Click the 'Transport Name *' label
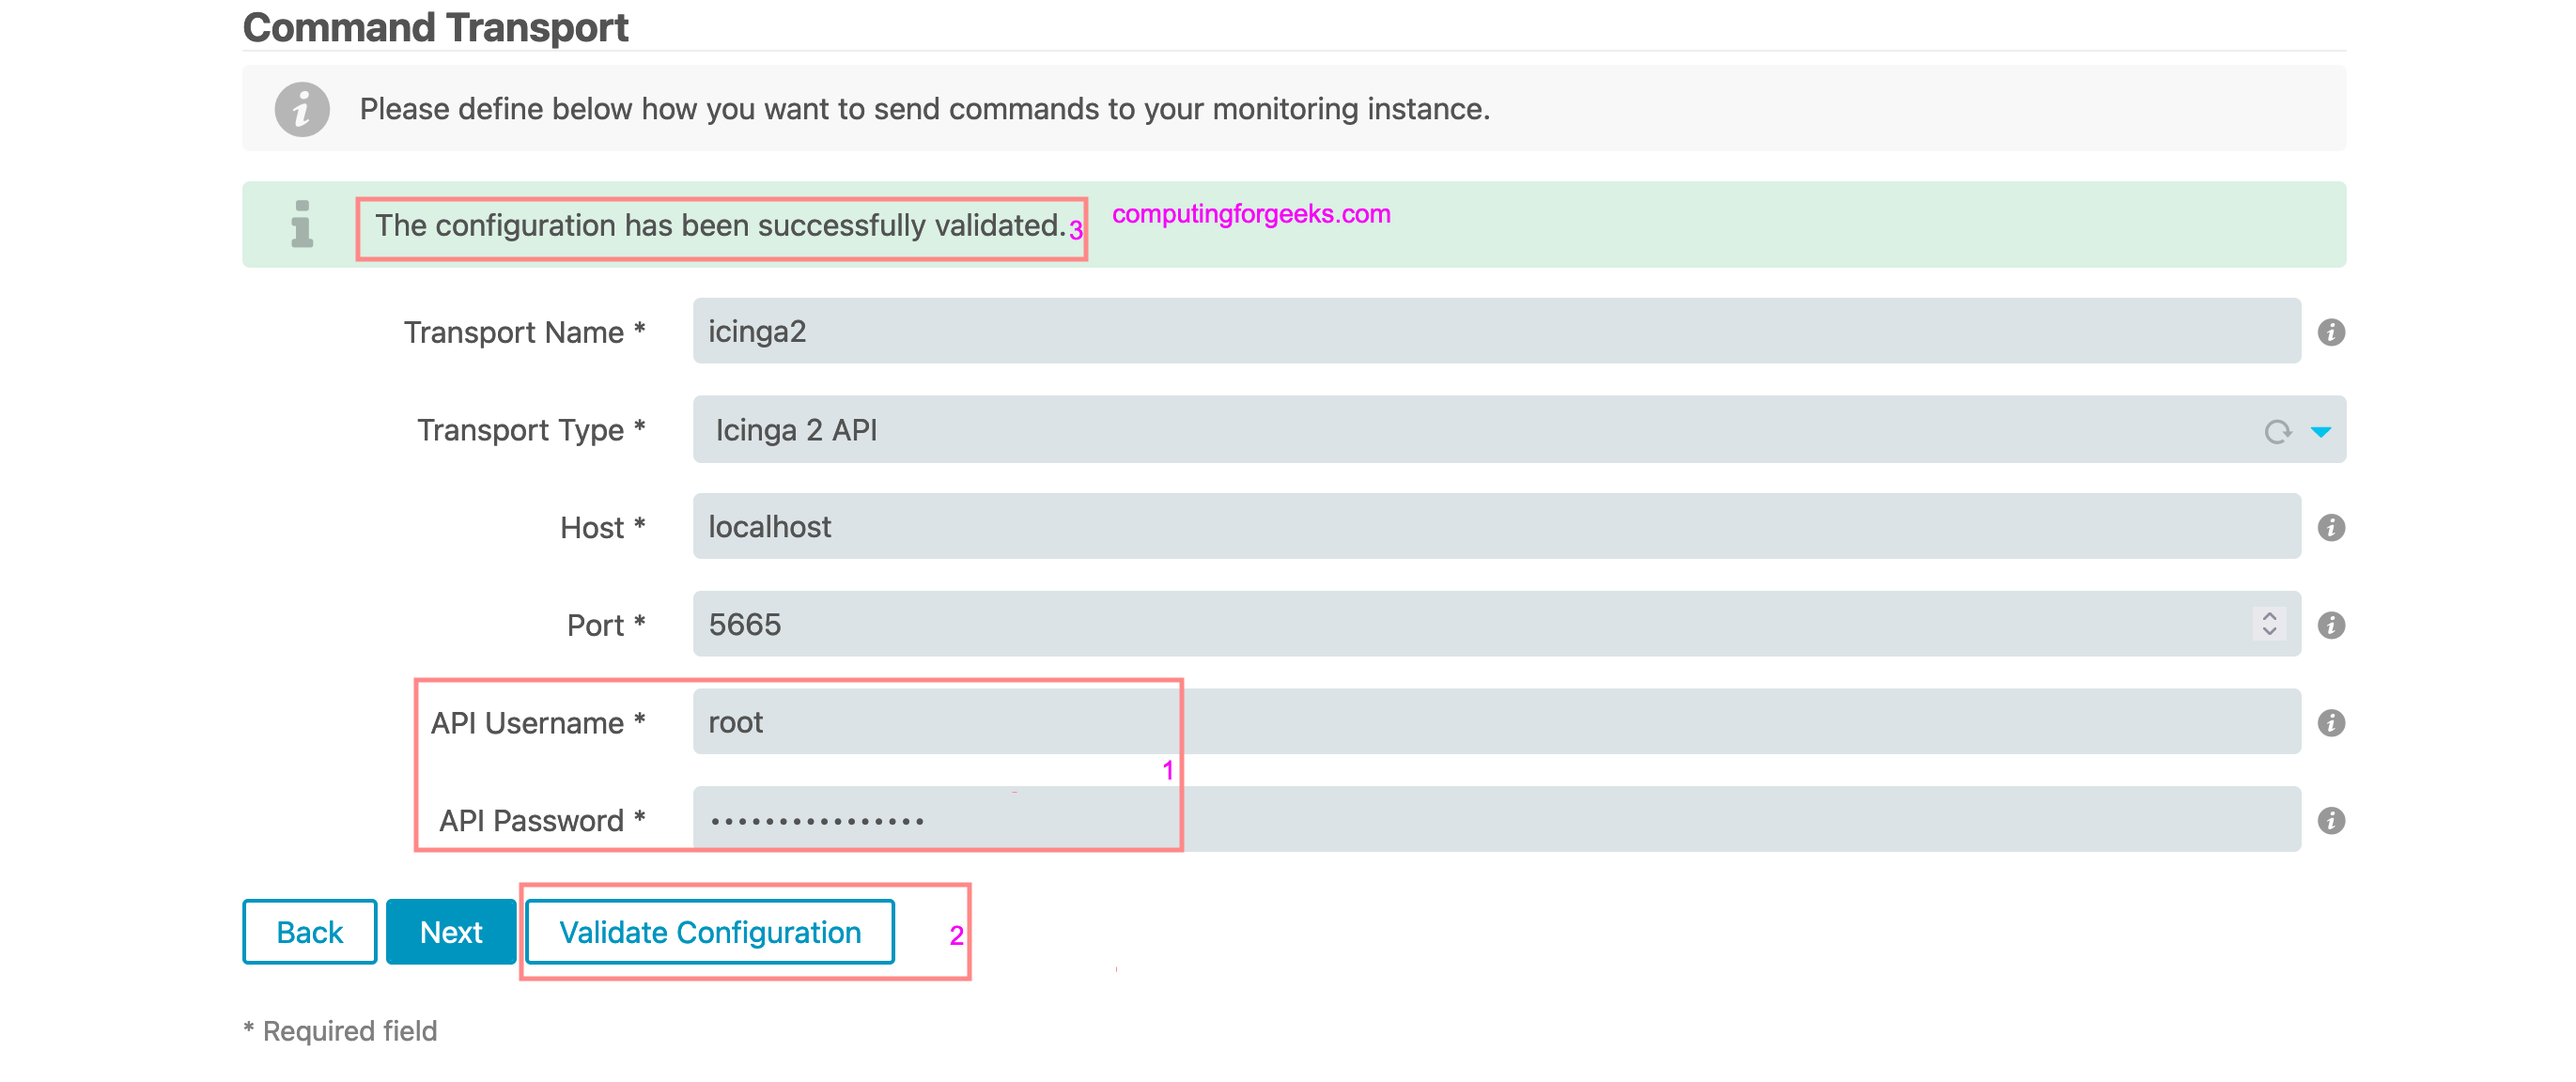This screenshot has height=1082, width=2576. coord(525,332)
